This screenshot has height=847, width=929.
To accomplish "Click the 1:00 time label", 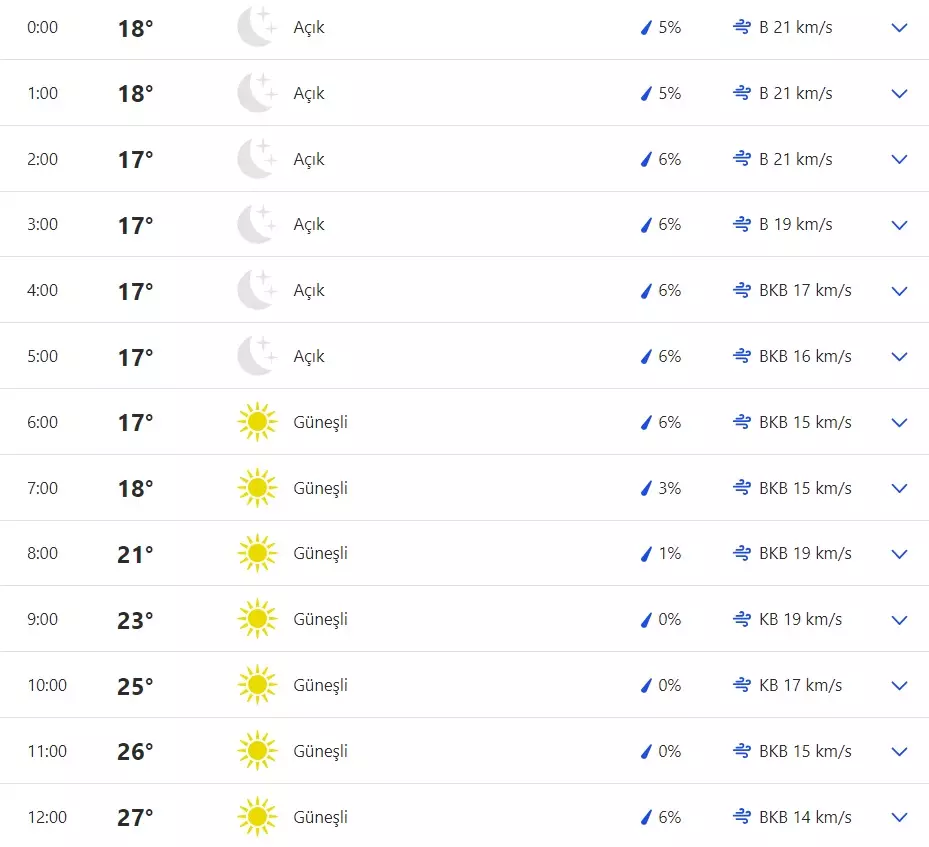I will 43,93.
